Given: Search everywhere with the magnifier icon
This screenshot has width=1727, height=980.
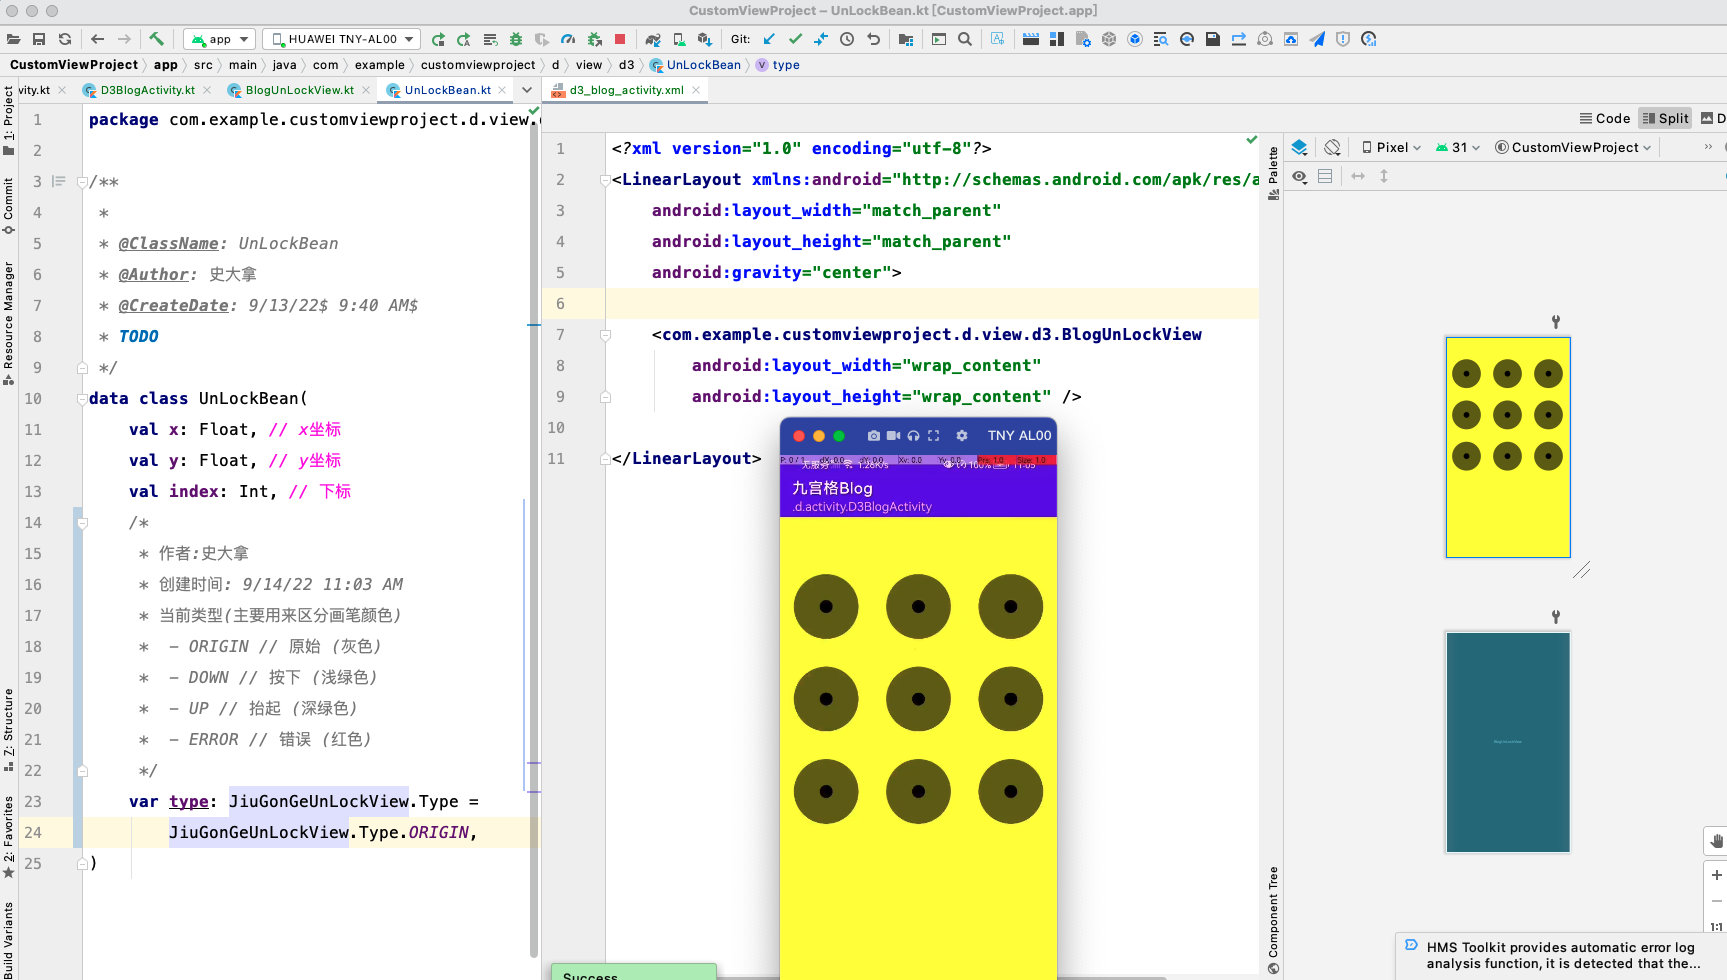Looking at the screenshot, I should (965, 39).
